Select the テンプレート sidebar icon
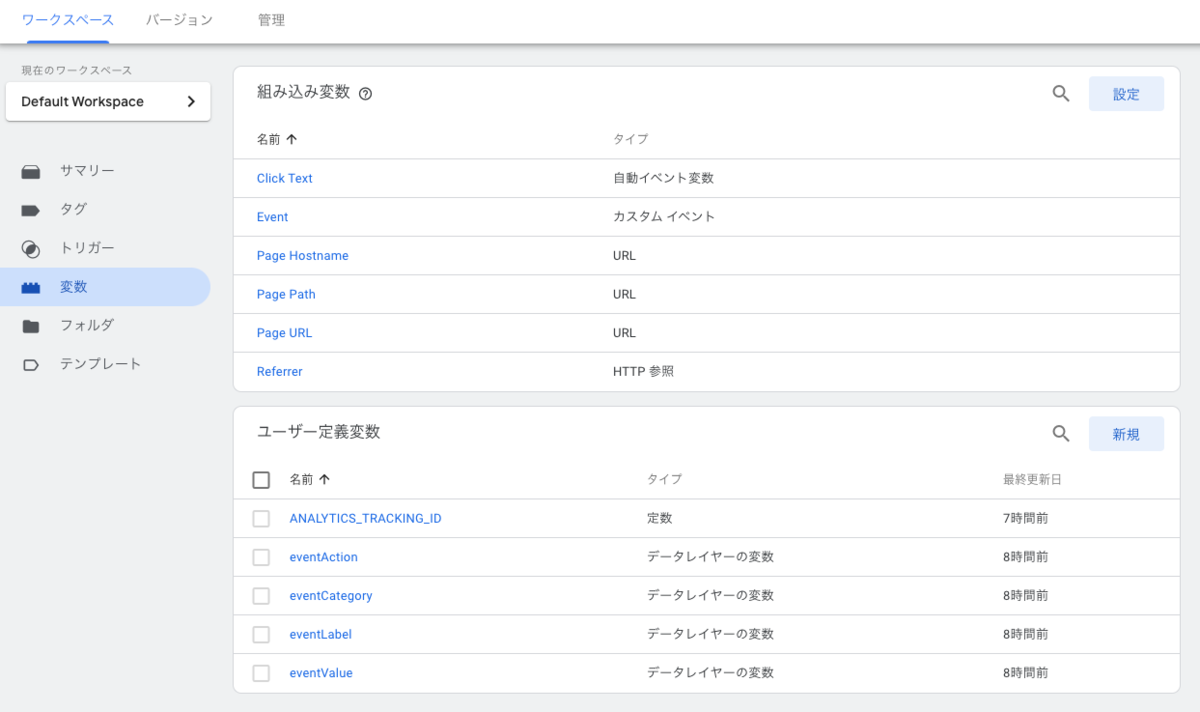 (33, 364)
